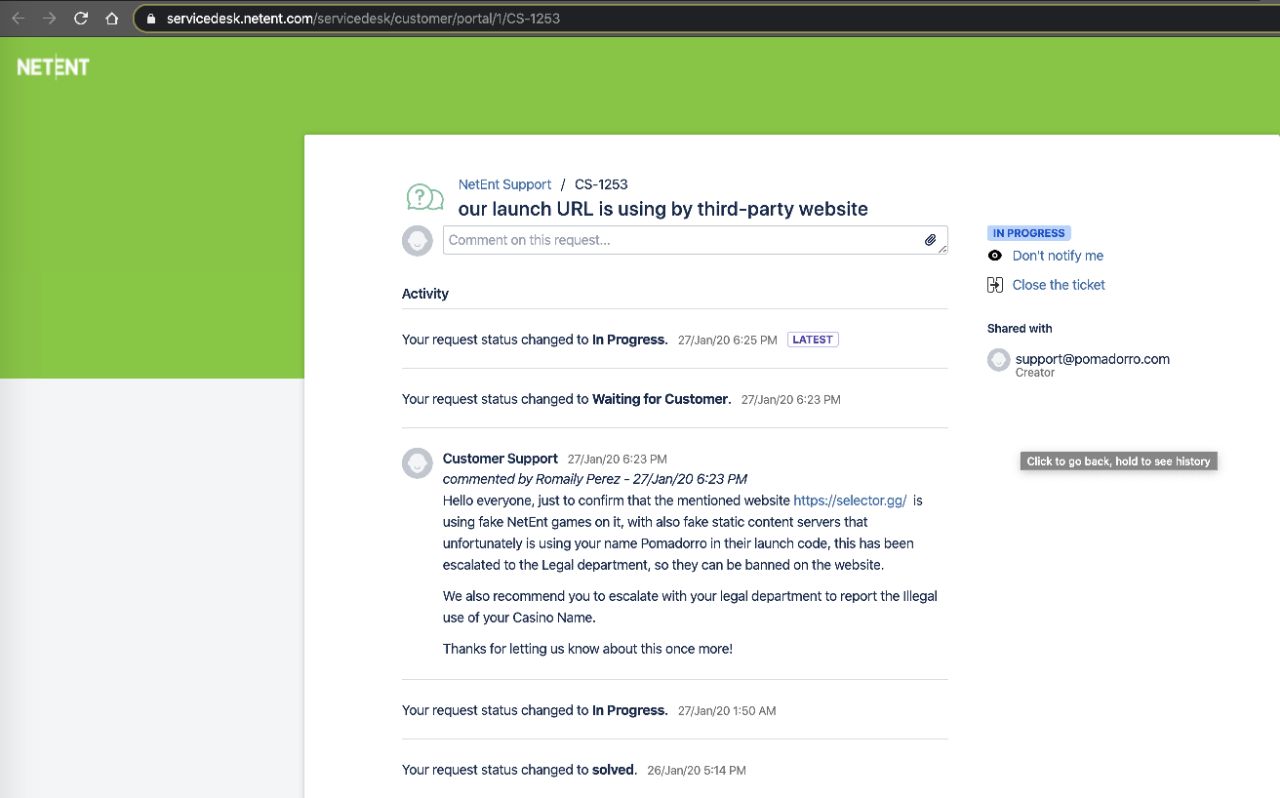Click ticket number CS-1253 in the breadcrumb
This screenshot has height=798, width=1280.
tap(601, 184)
